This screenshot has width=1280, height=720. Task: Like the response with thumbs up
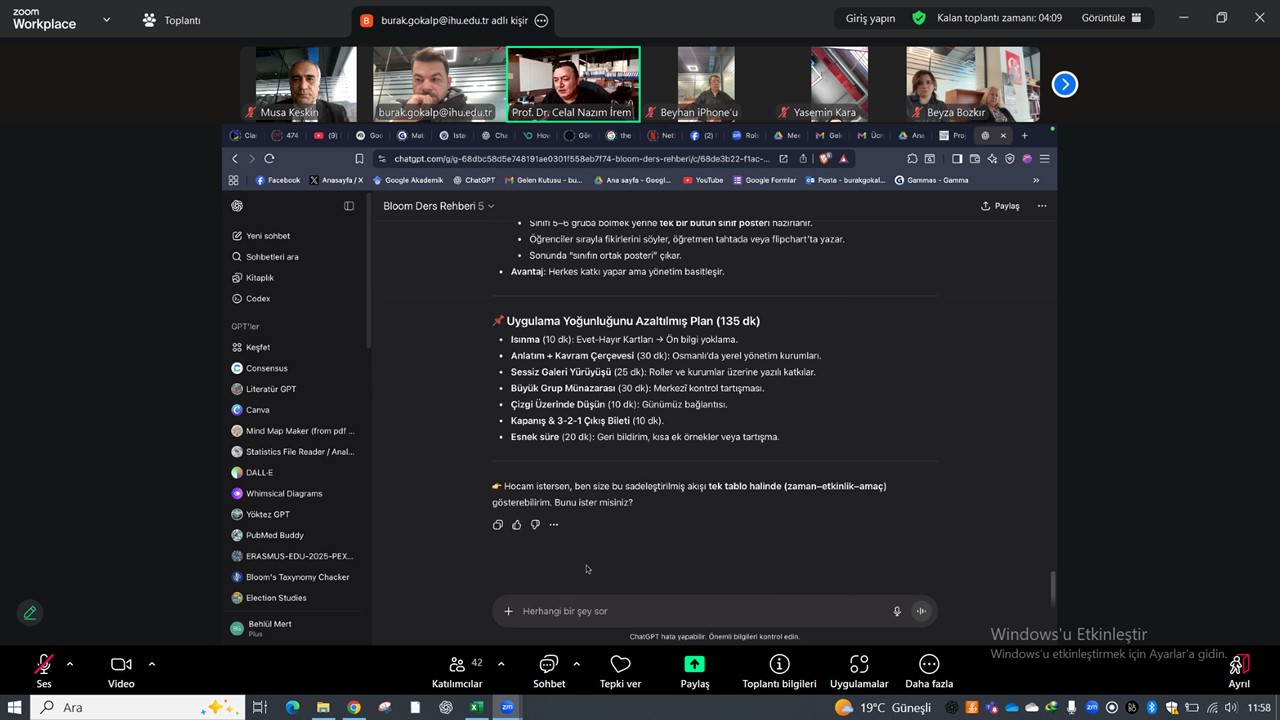516,525
